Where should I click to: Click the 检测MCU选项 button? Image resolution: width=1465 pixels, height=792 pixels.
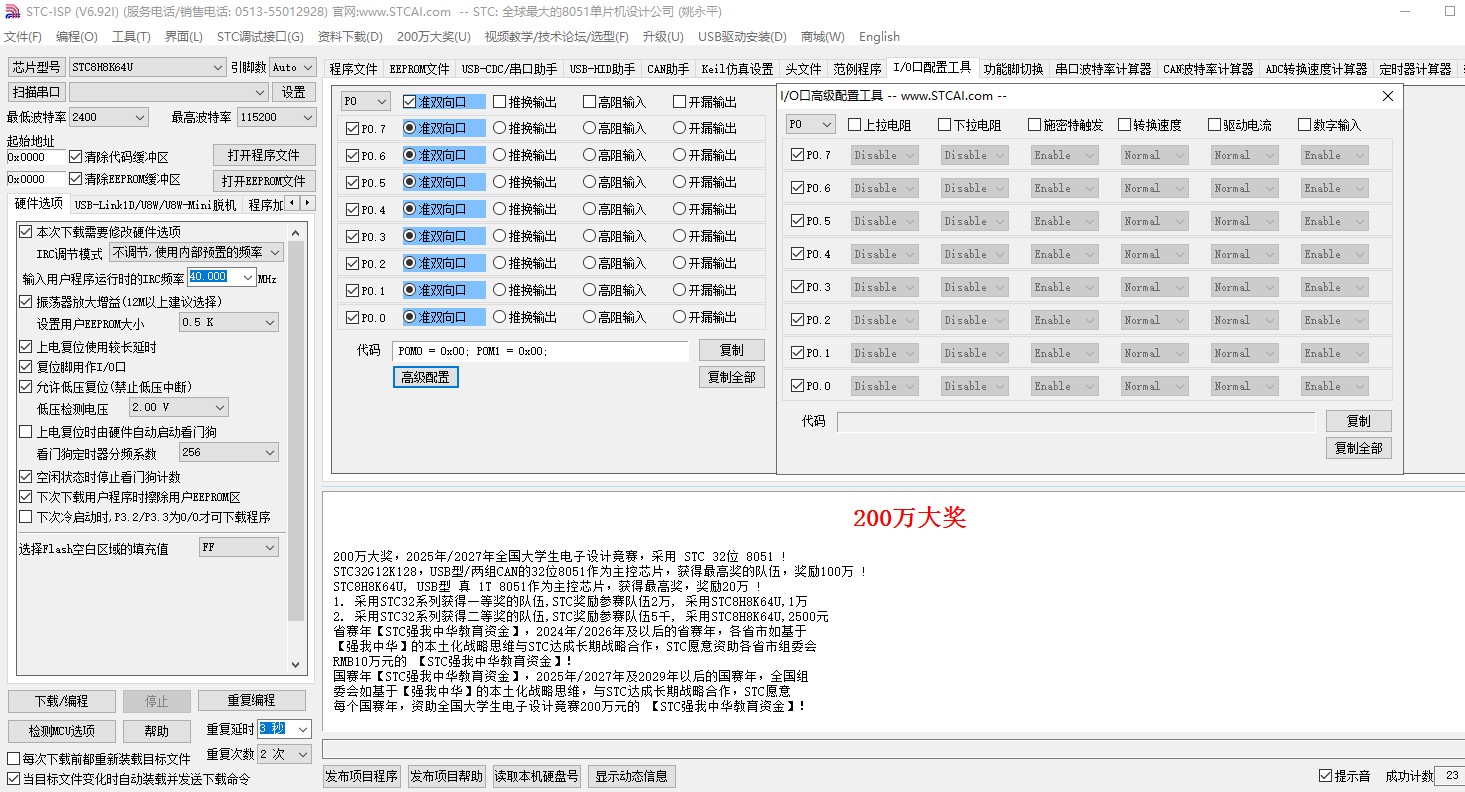pos(61,731)
